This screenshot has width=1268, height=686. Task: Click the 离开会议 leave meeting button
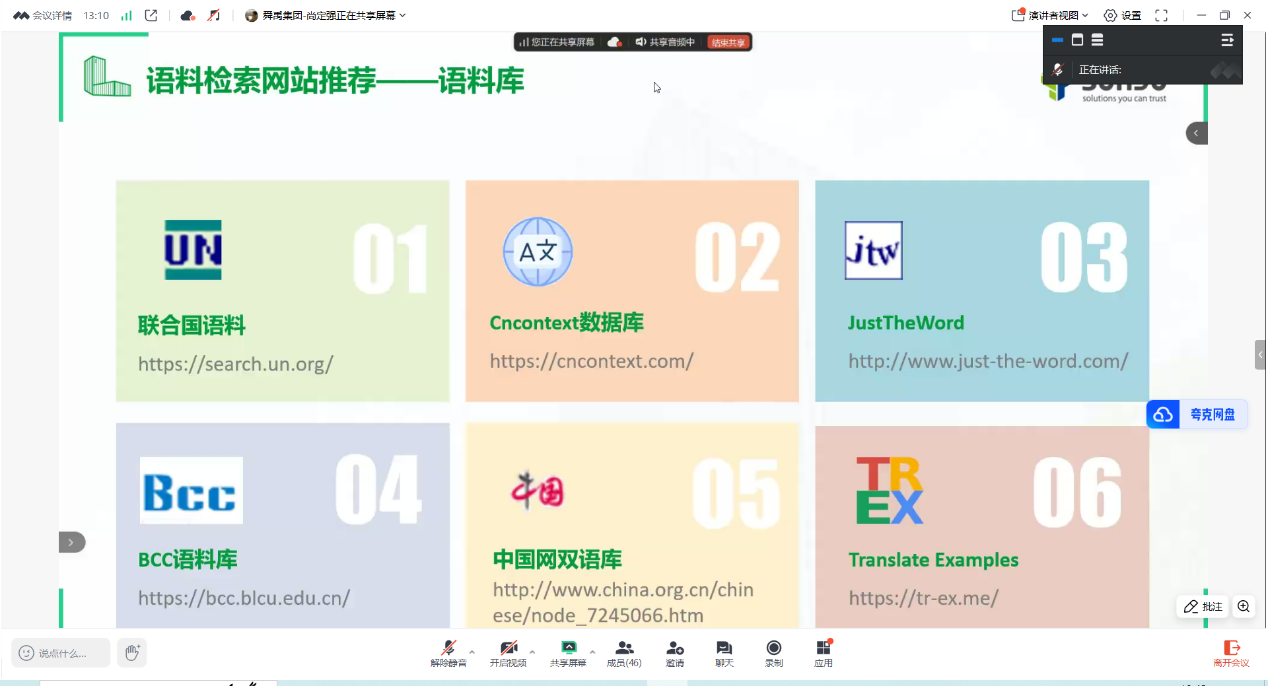click(x=1231, y=653)
